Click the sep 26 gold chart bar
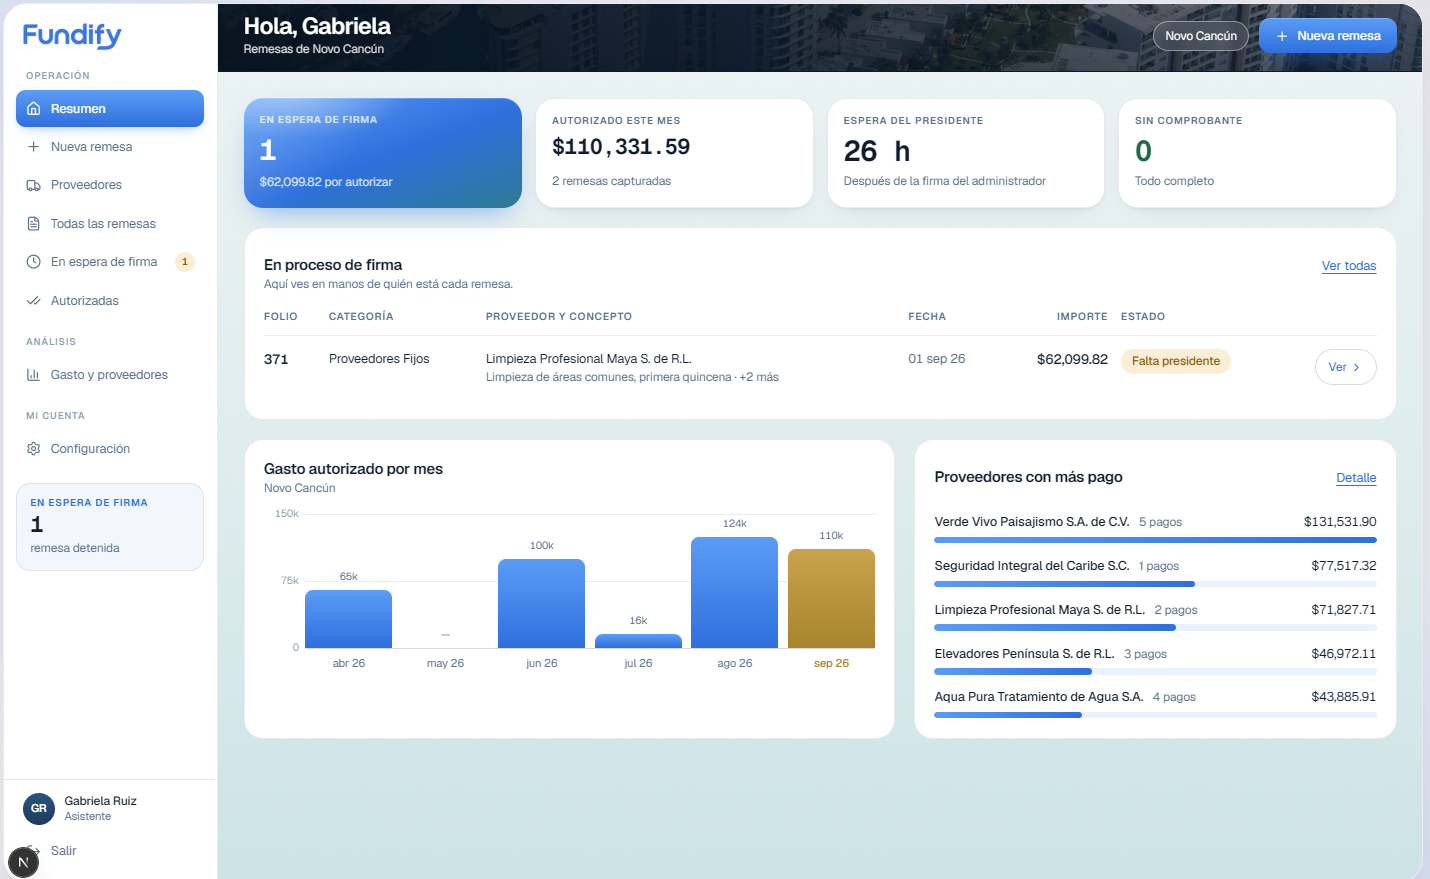The image size is (1430, 879). click(831, 599)
